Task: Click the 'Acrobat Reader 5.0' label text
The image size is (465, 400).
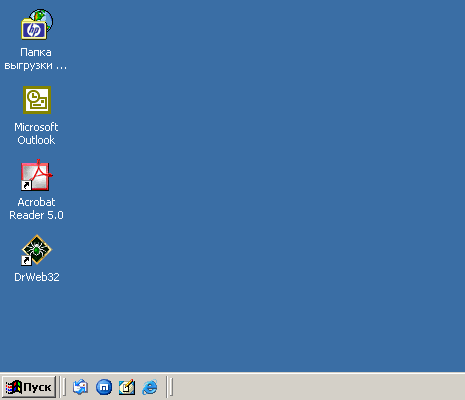Action: click(36, 209)
